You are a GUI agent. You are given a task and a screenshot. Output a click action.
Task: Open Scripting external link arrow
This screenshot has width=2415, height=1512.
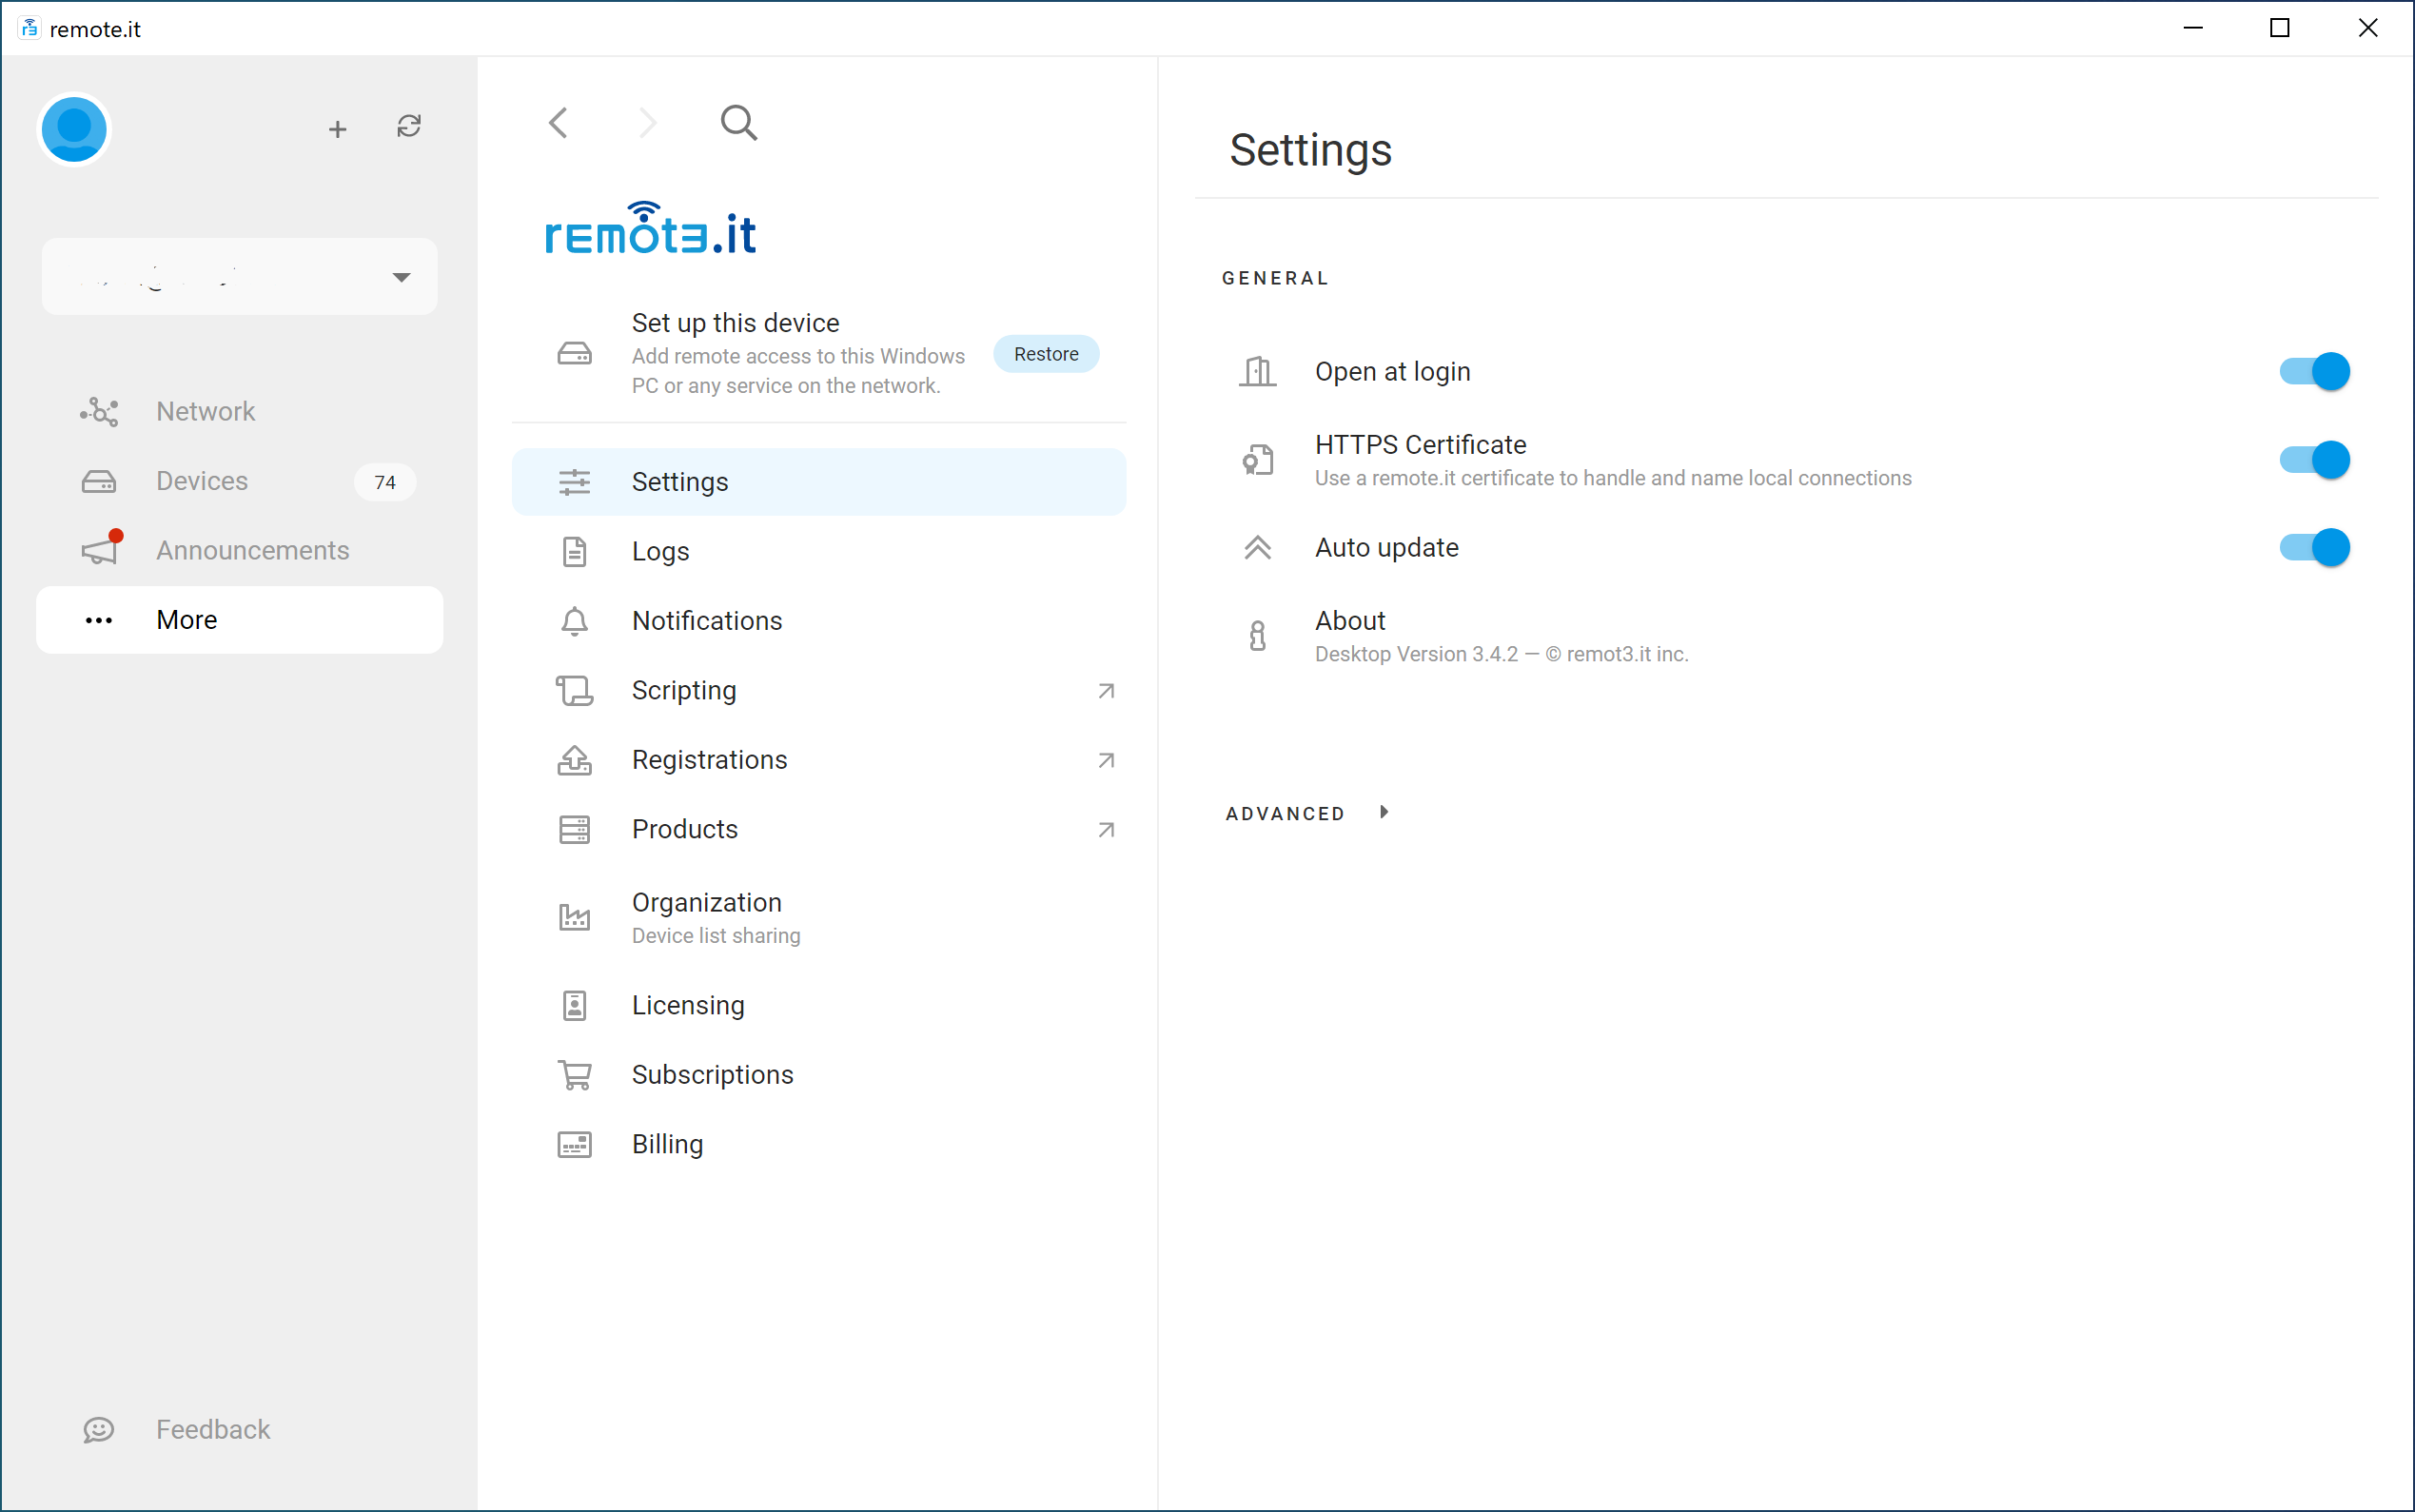pos(1105,691)
